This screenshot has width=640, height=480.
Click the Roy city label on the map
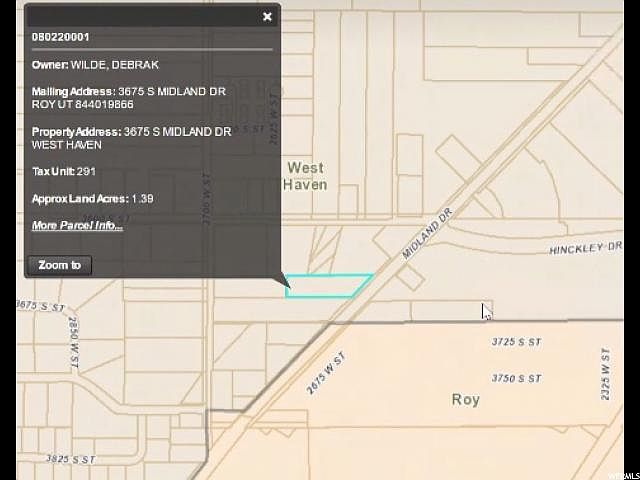(465, 399)
